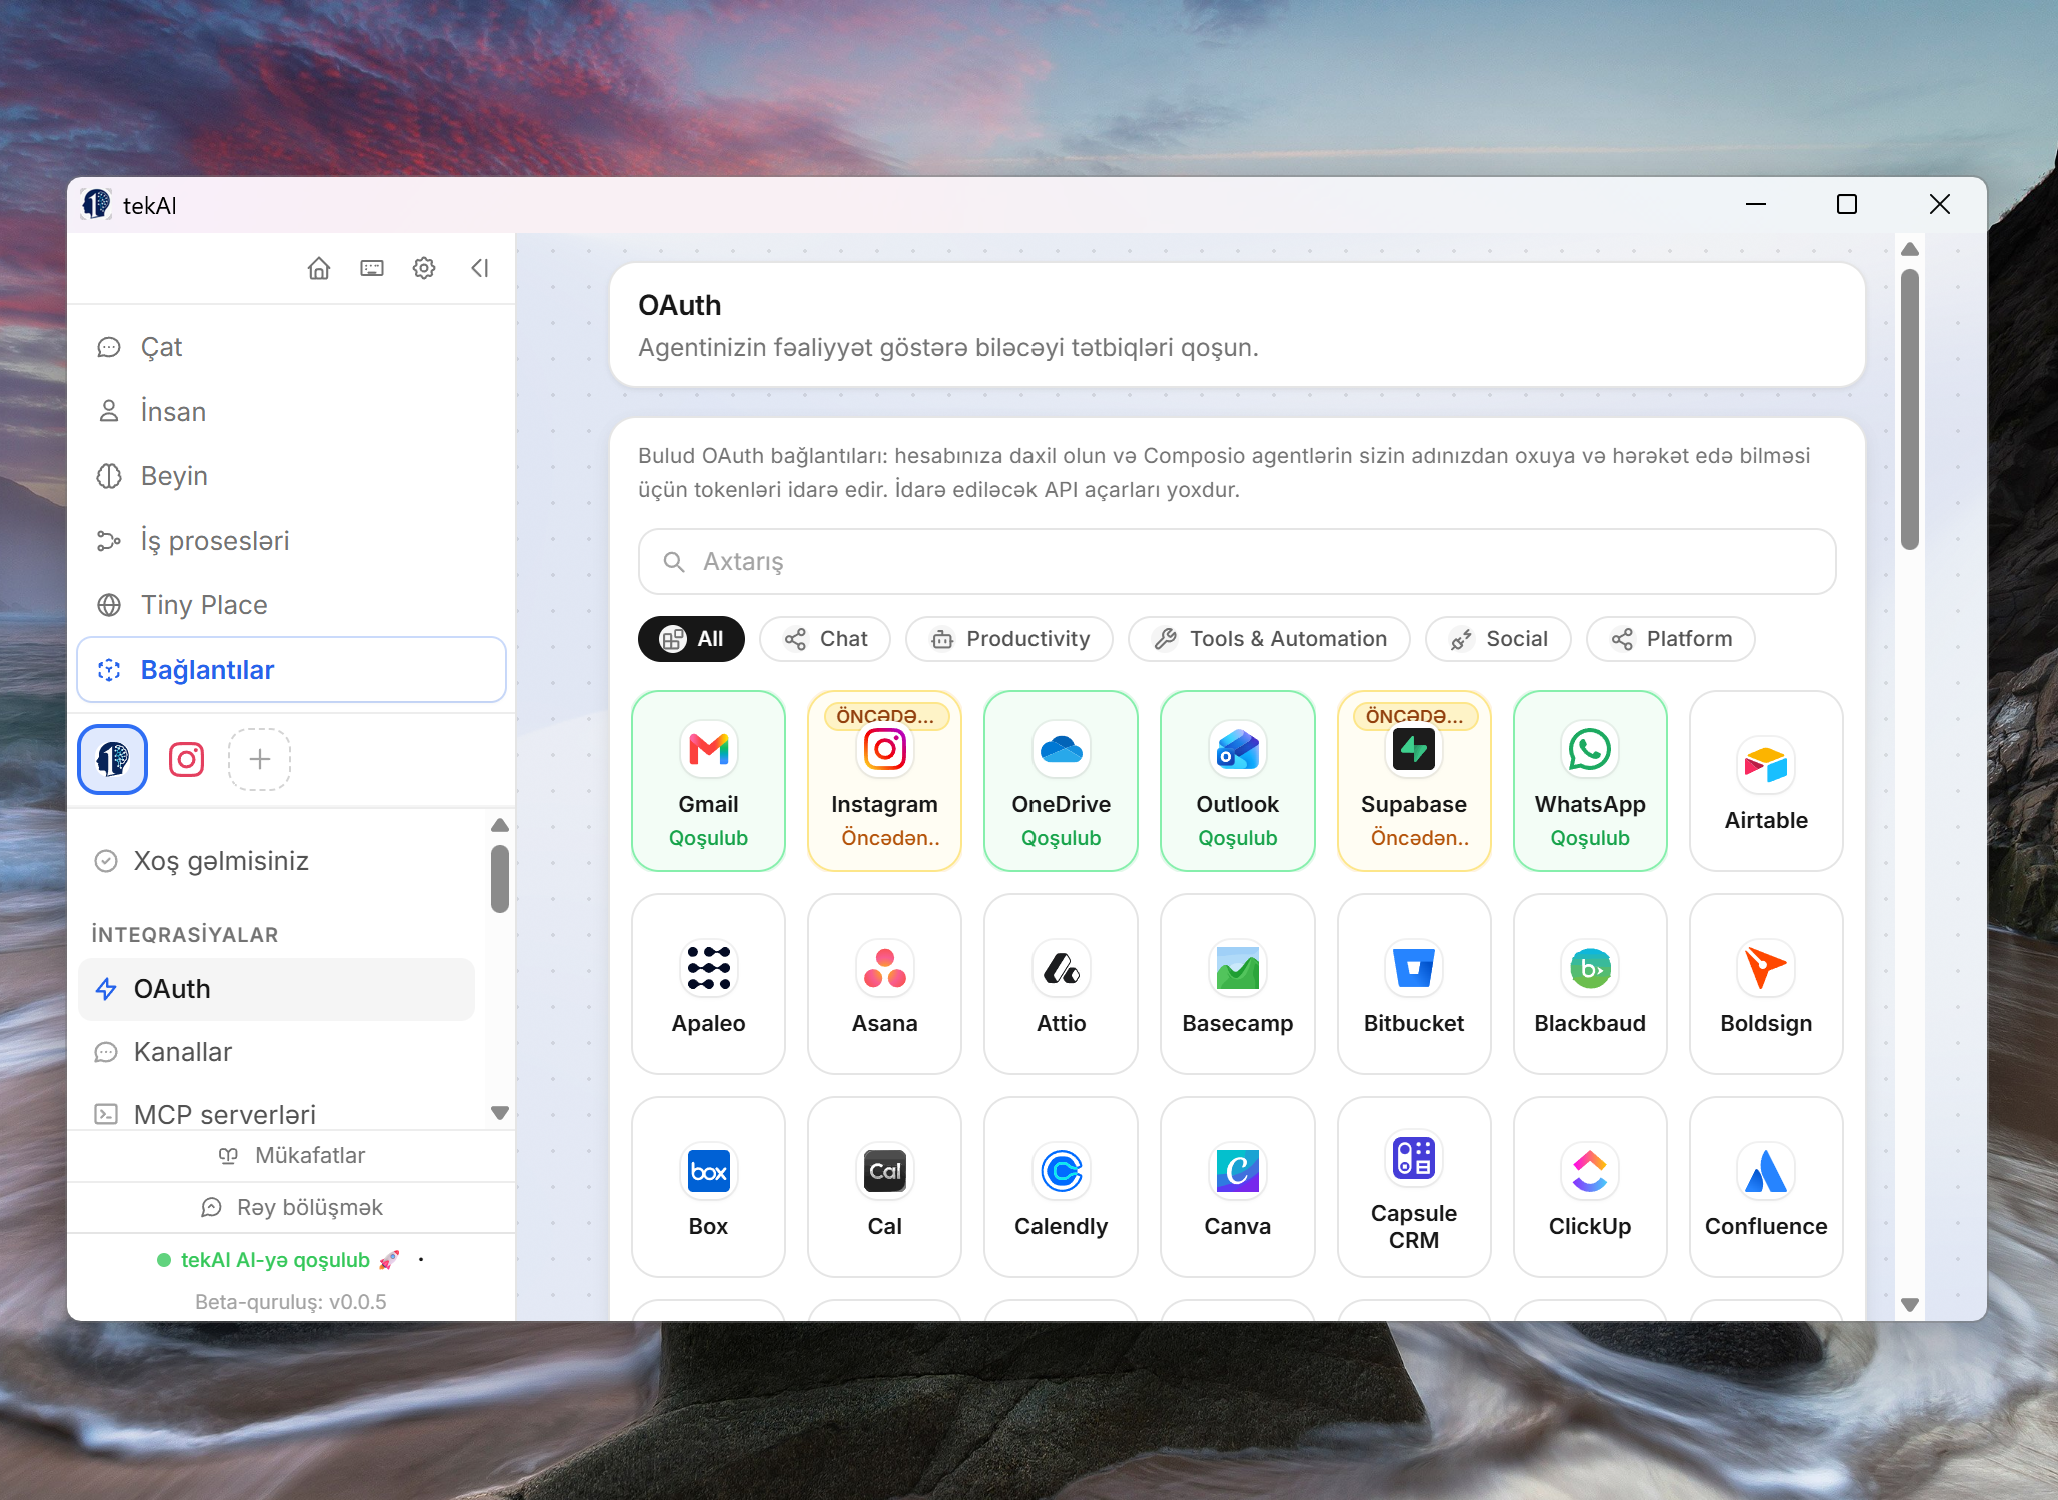
Task: Open the ClickUp integration card
Action: 1590,1187
